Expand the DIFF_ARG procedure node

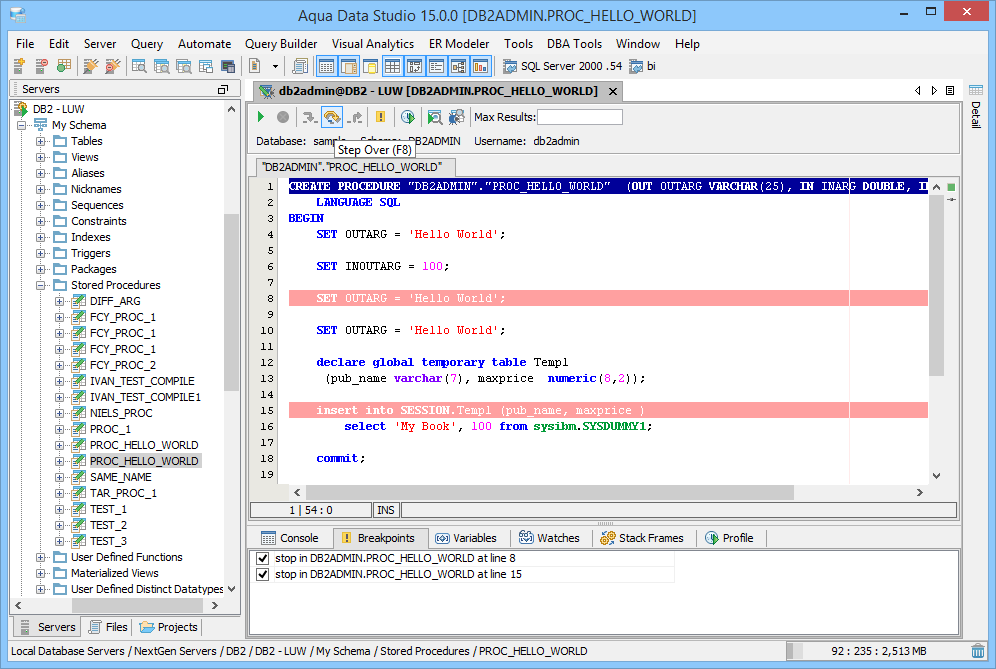coord(60,301)
